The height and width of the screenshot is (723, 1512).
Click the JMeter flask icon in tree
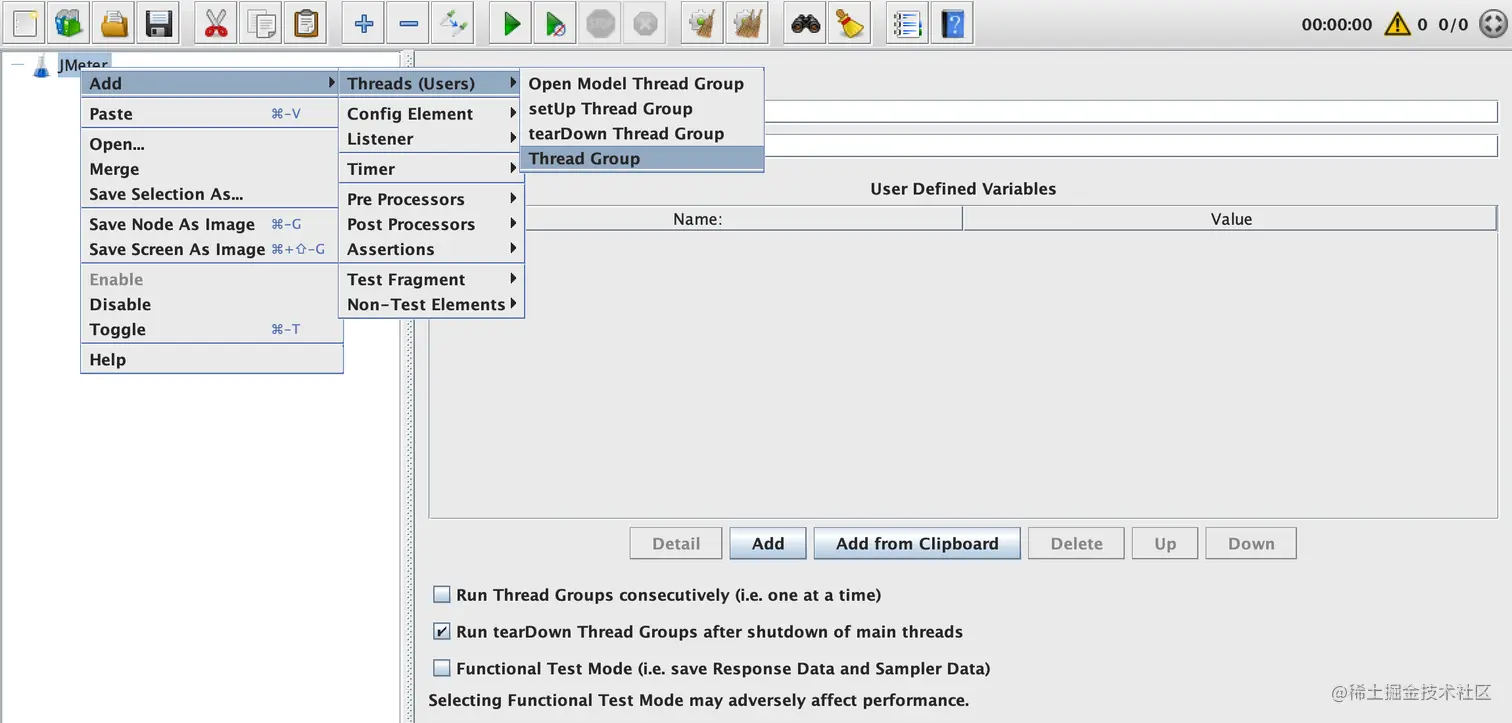pyautogui.click(x=41, y=66)
